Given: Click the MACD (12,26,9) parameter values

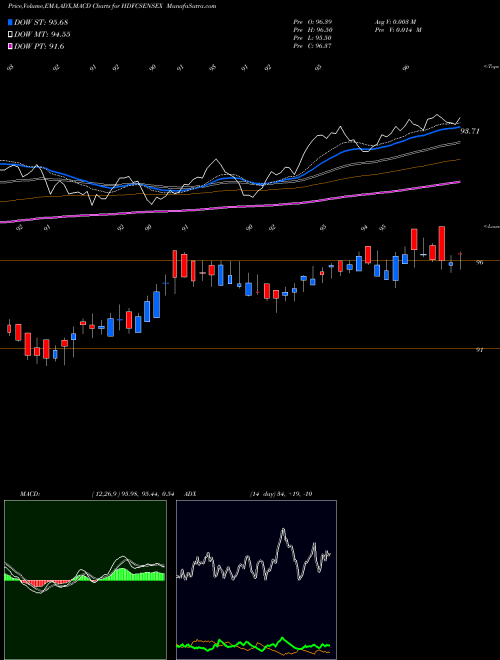Looking at the screenshot, I should pyautogui.click(x=133, y=494).
